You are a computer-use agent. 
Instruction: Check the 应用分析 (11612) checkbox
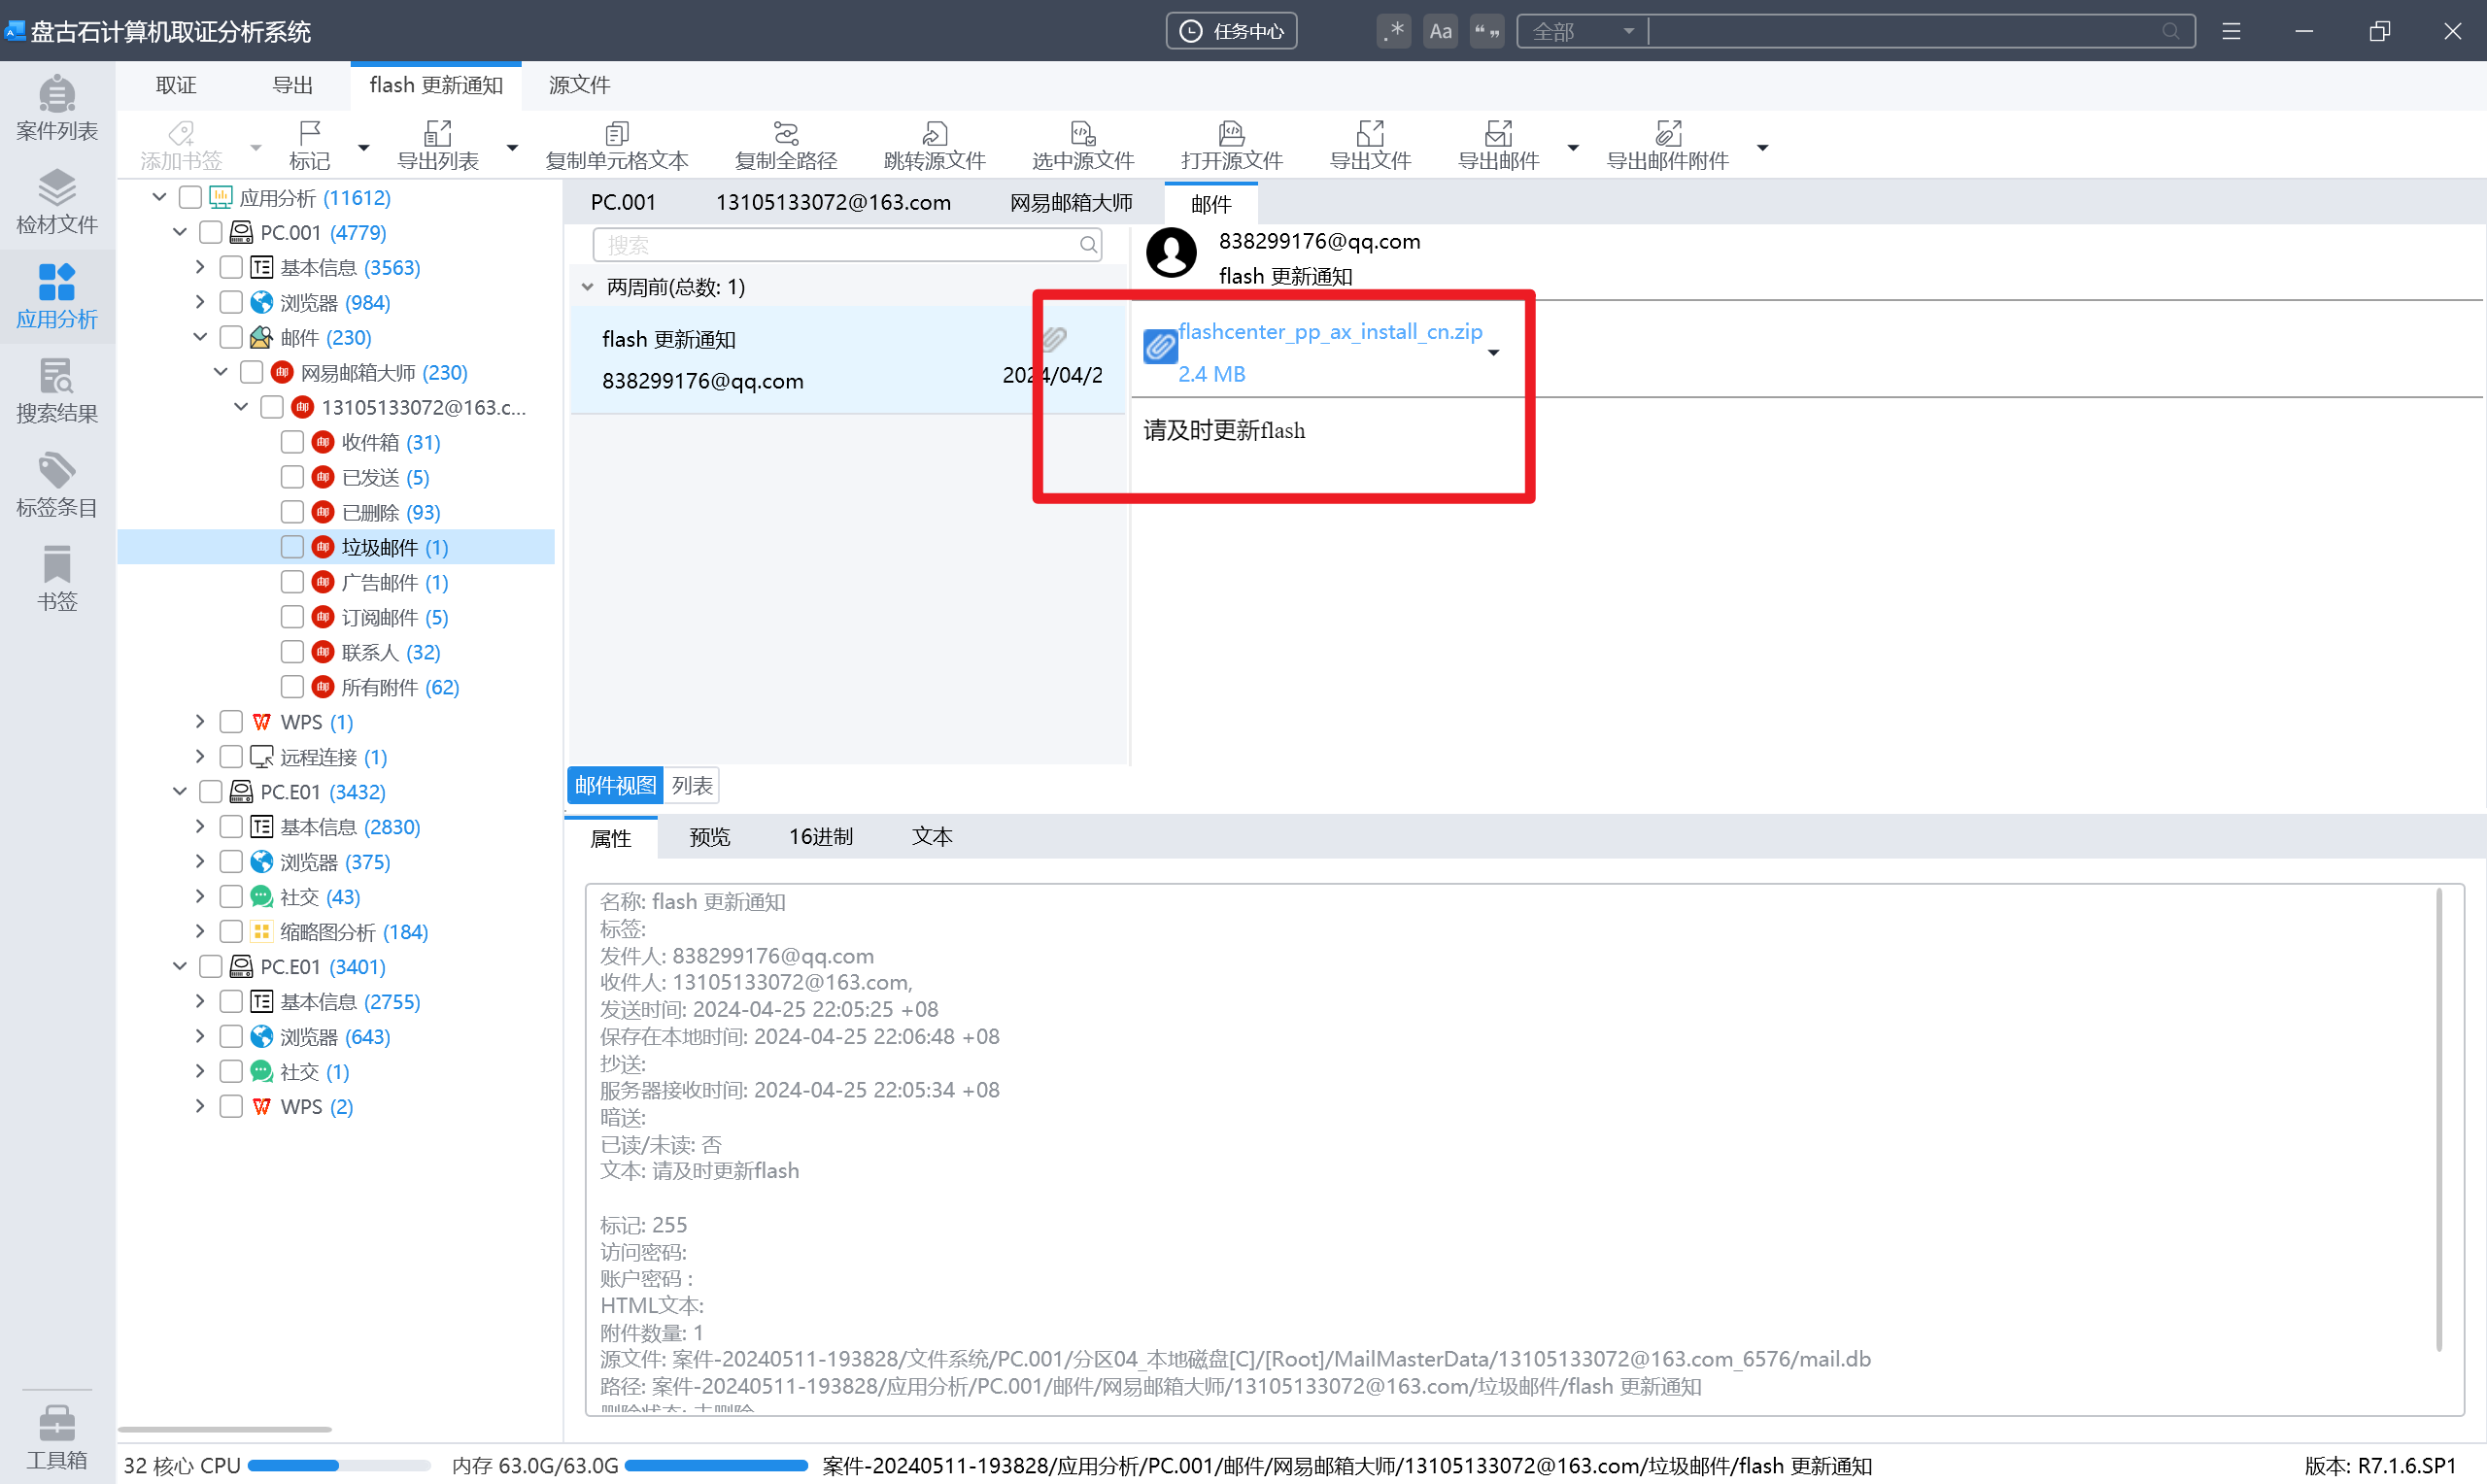tap(189, 197)
